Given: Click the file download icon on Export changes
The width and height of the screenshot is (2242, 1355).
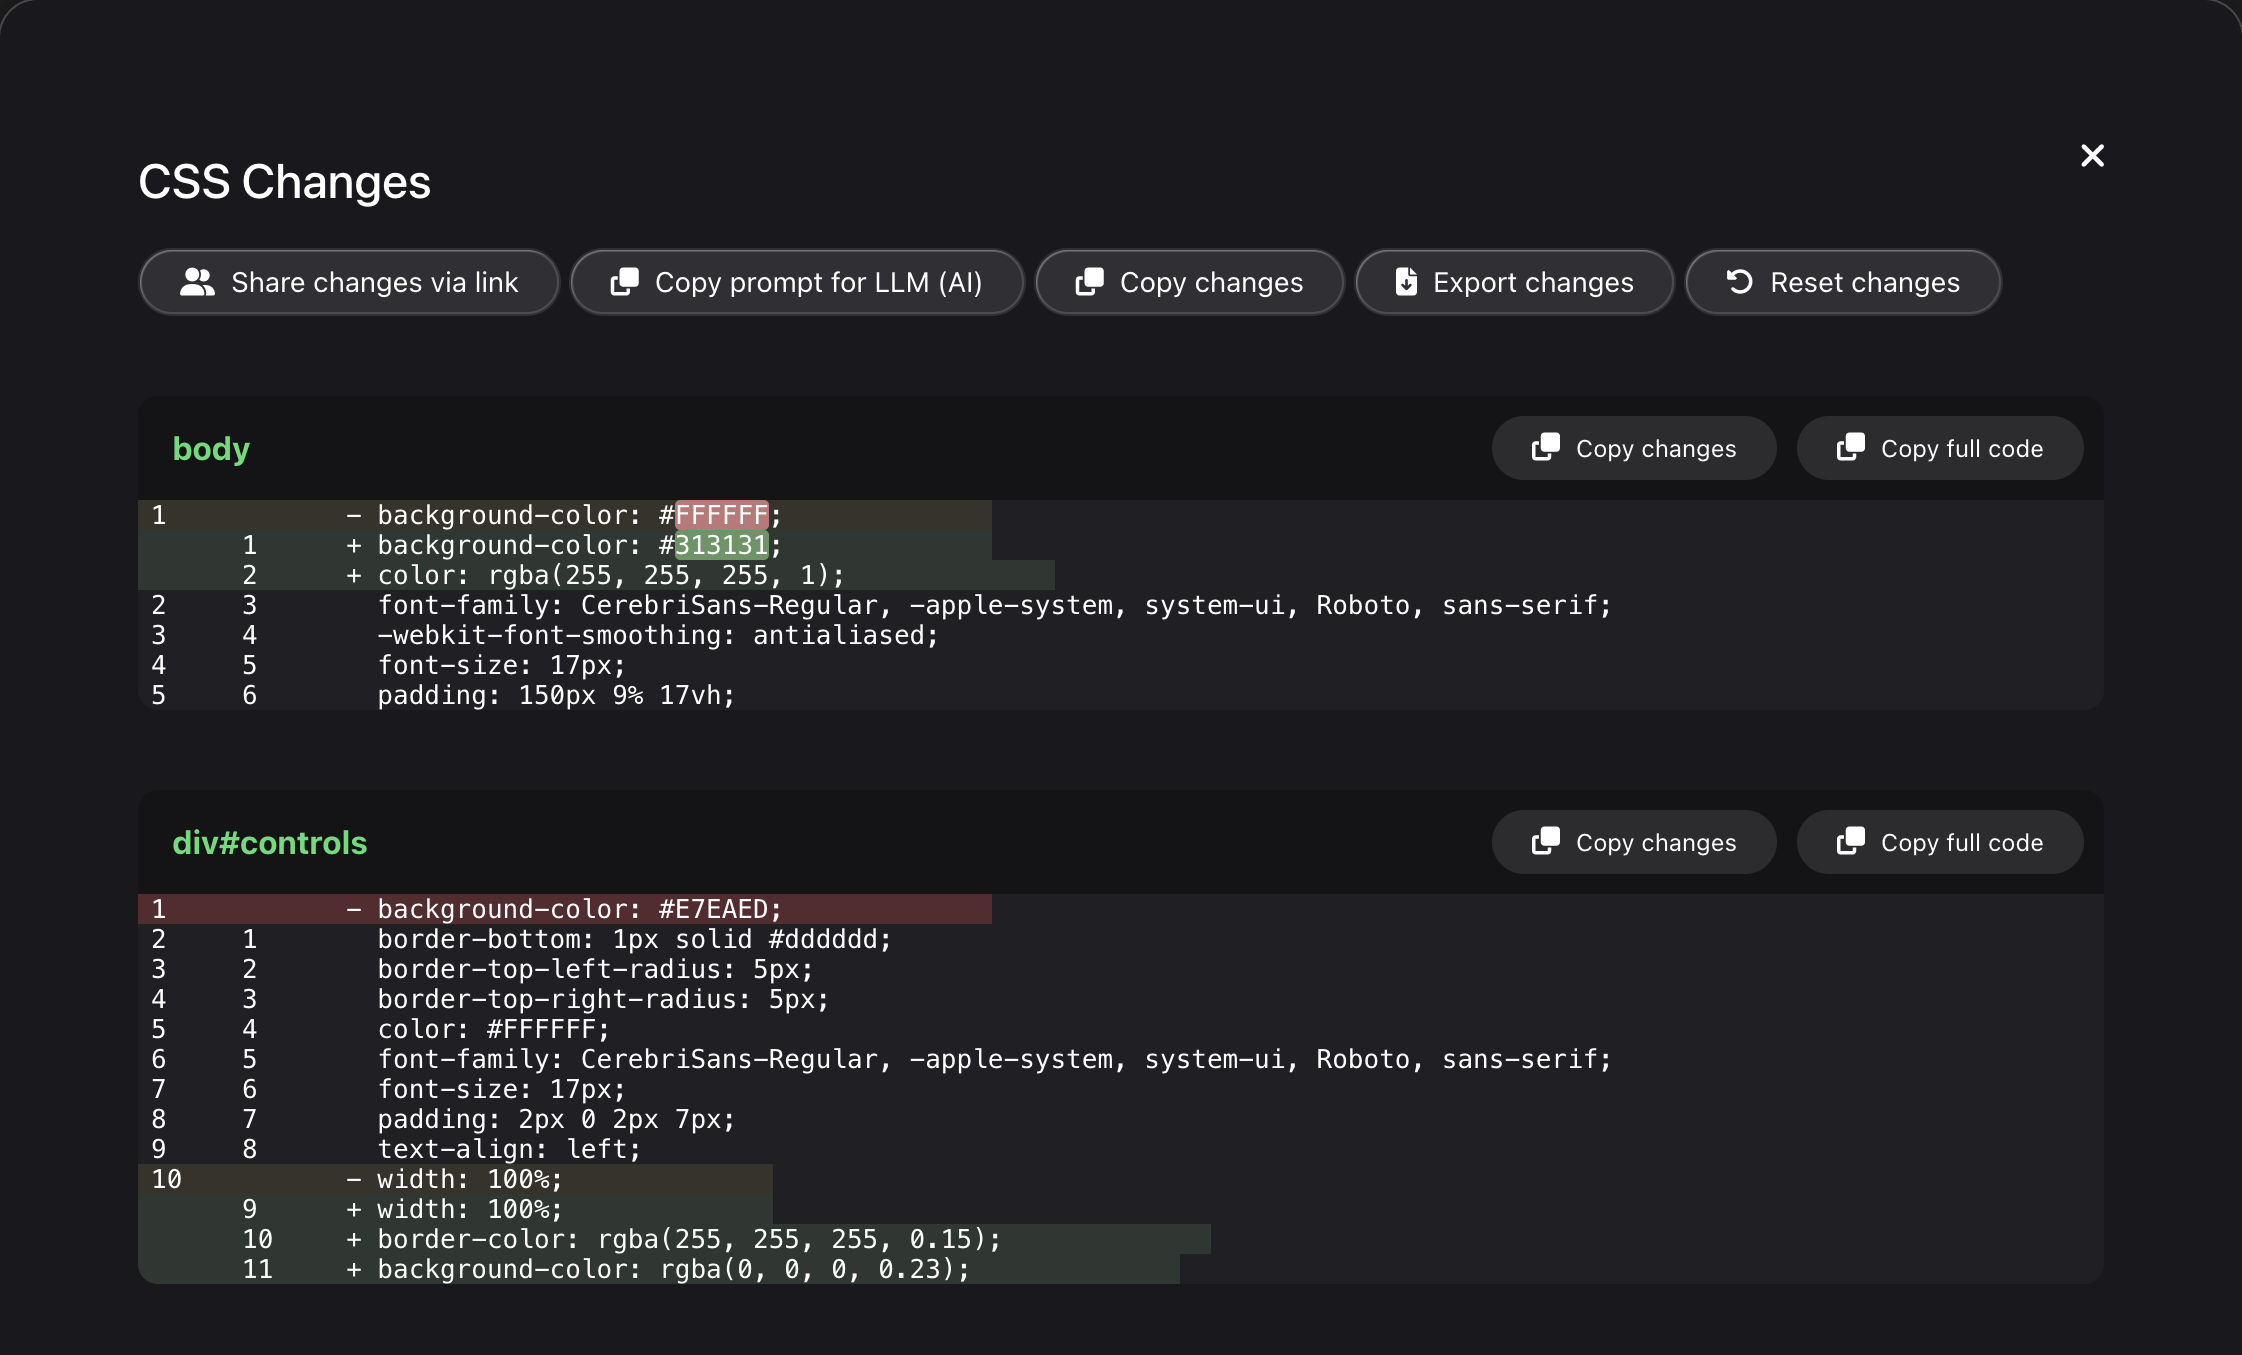Looking at the screenshot, I should [1406, 283].
